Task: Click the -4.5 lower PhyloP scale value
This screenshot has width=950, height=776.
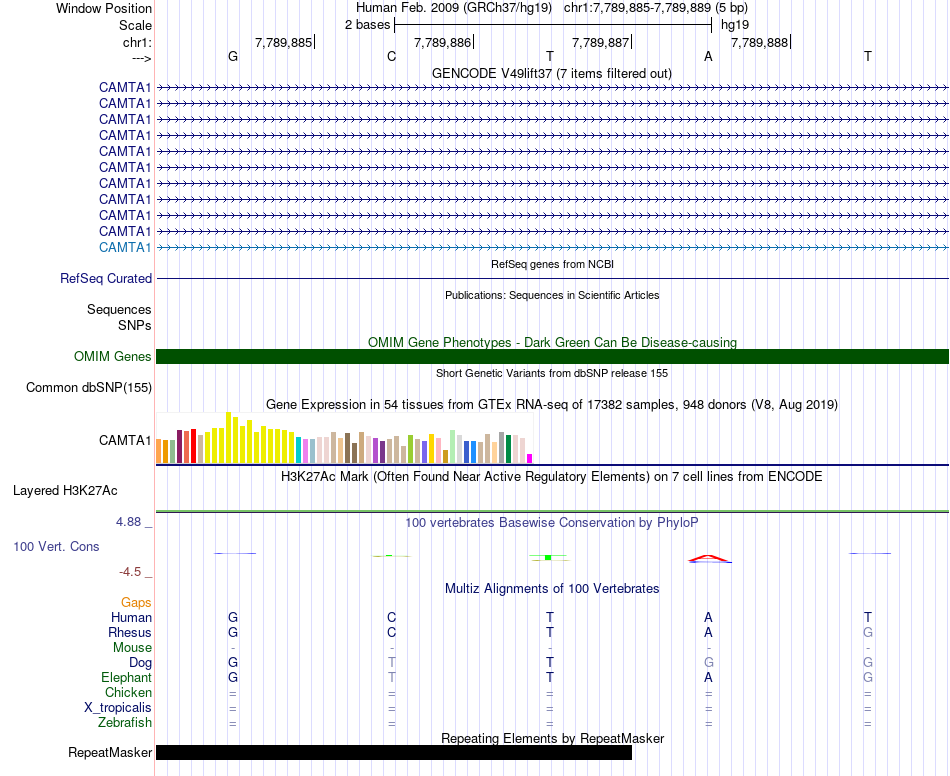Action: (x=130, y=572)
